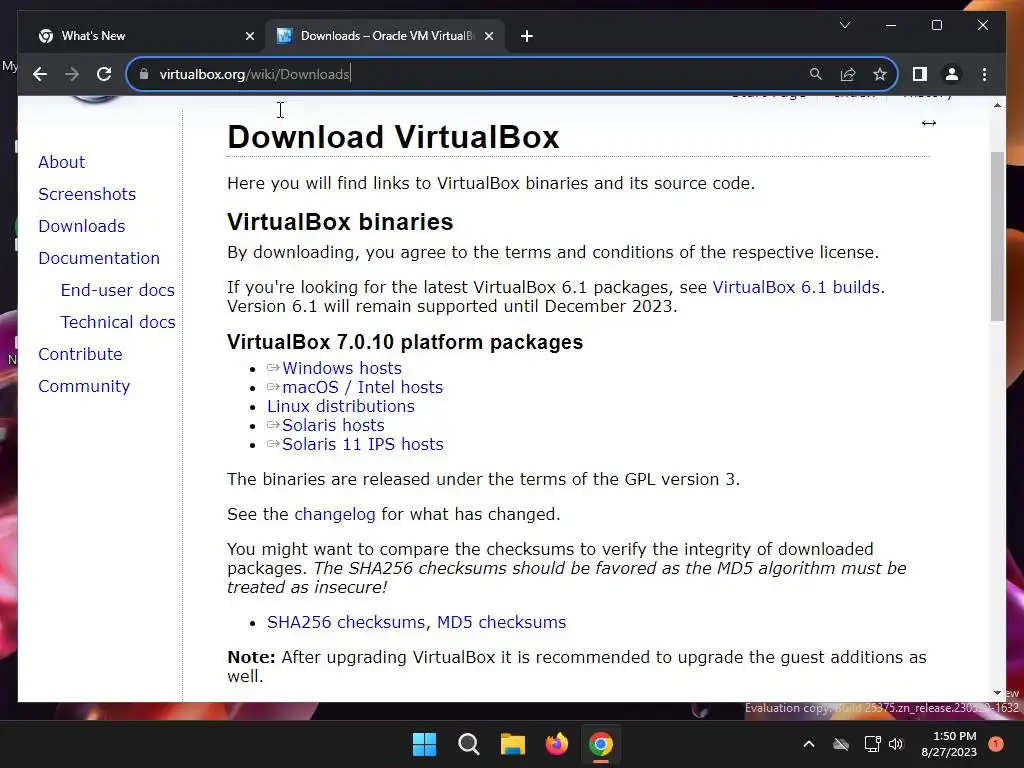Visit the Community sidebar link
This screenshot has height=768, width=1024.
coord(84,386)
